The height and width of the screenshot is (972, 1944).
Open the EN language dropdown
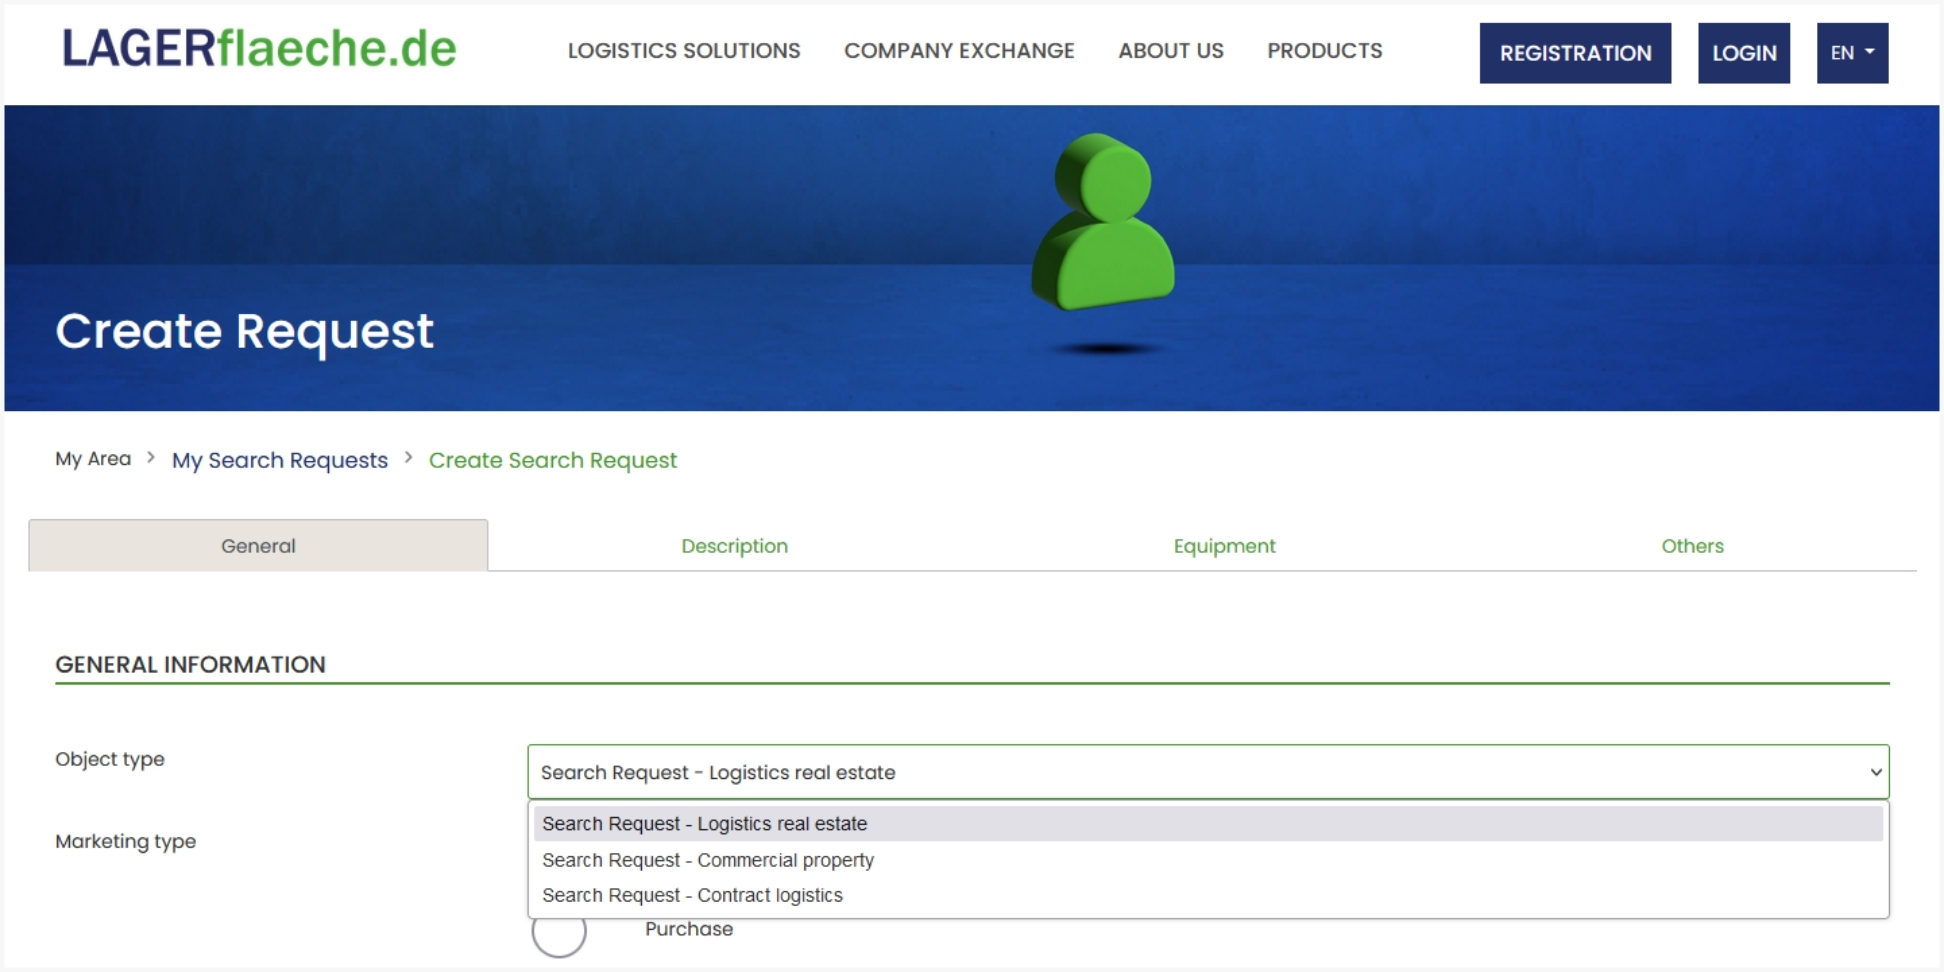point(1852,53)
